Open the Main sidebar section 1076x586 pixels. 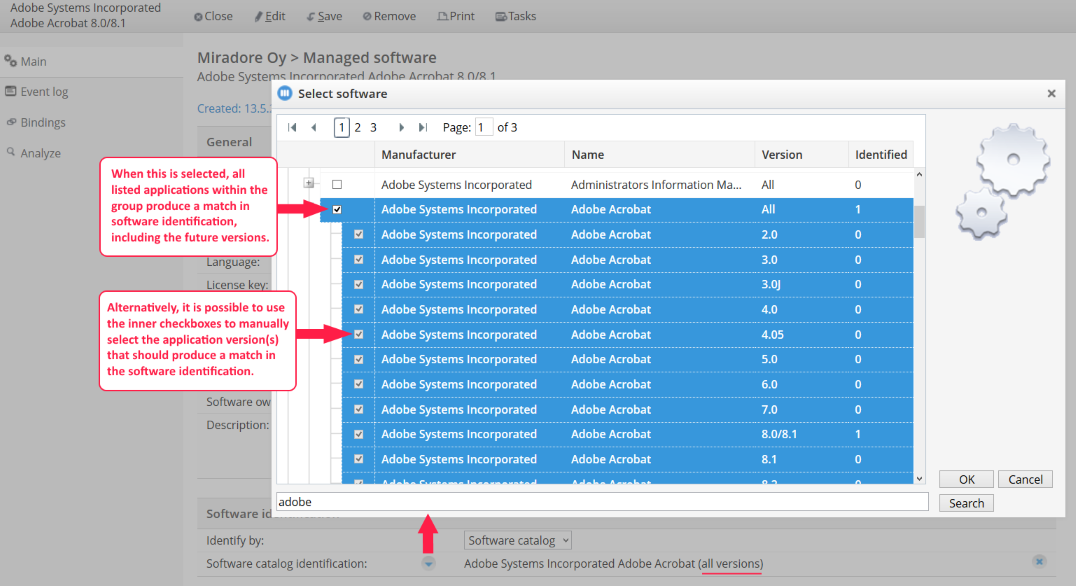[26, 61]
